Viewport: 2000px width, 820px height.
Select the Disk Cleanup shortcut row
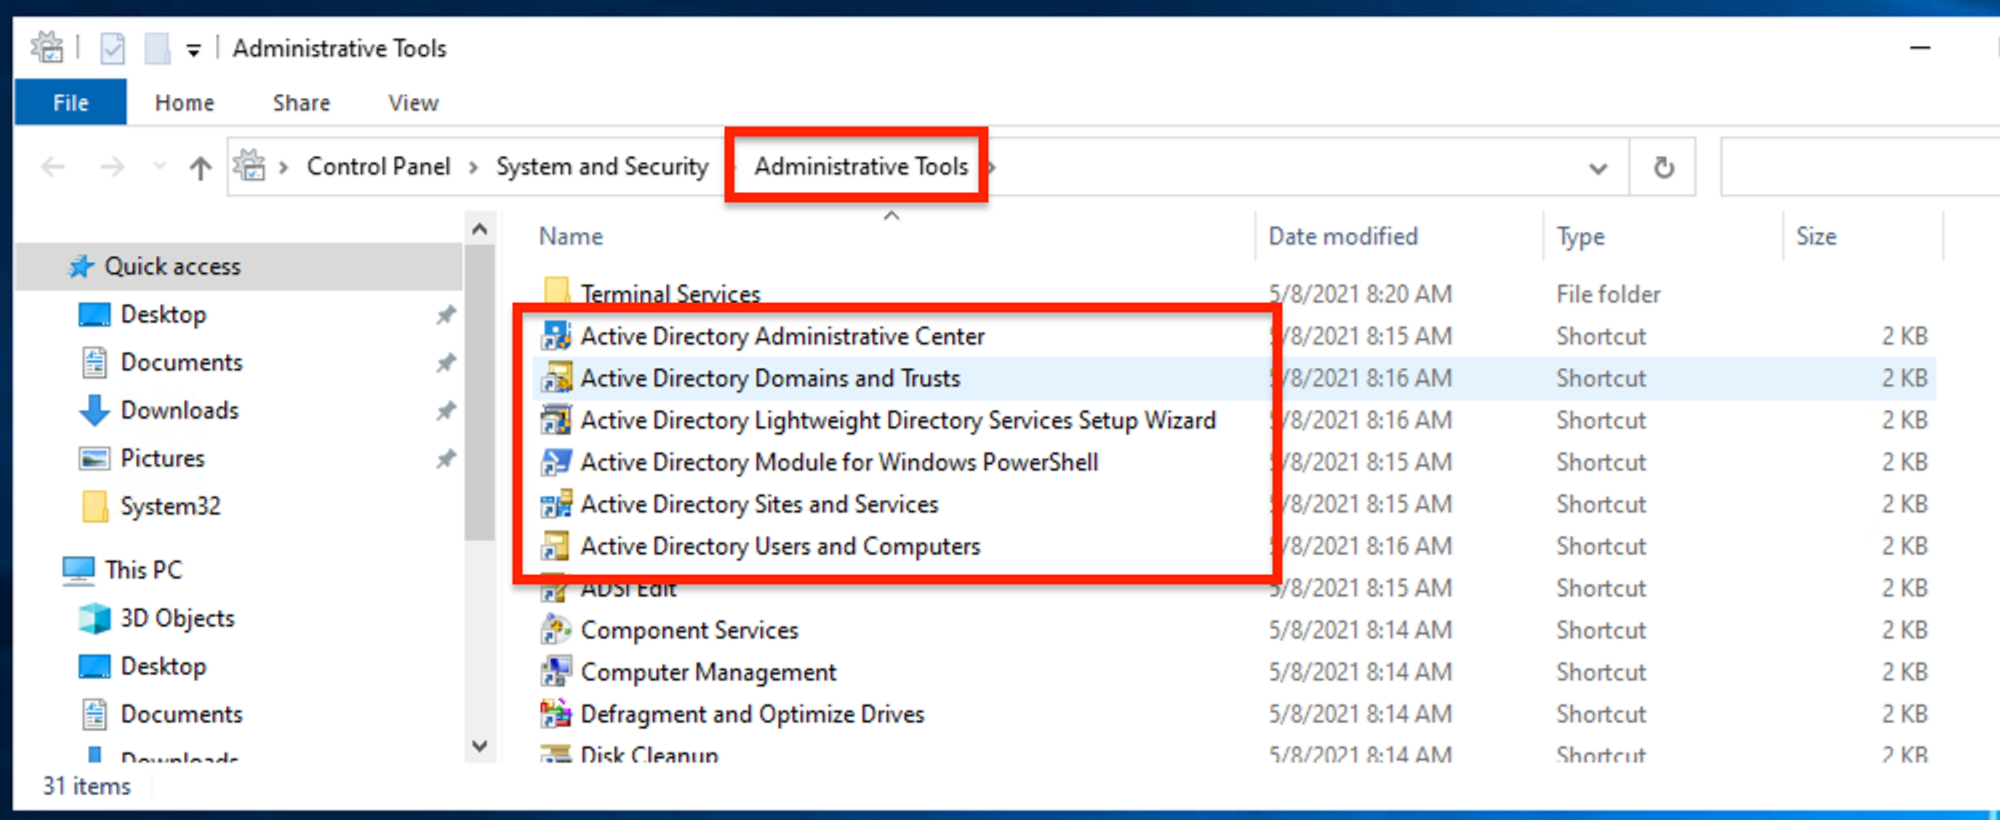point(1233,753)
